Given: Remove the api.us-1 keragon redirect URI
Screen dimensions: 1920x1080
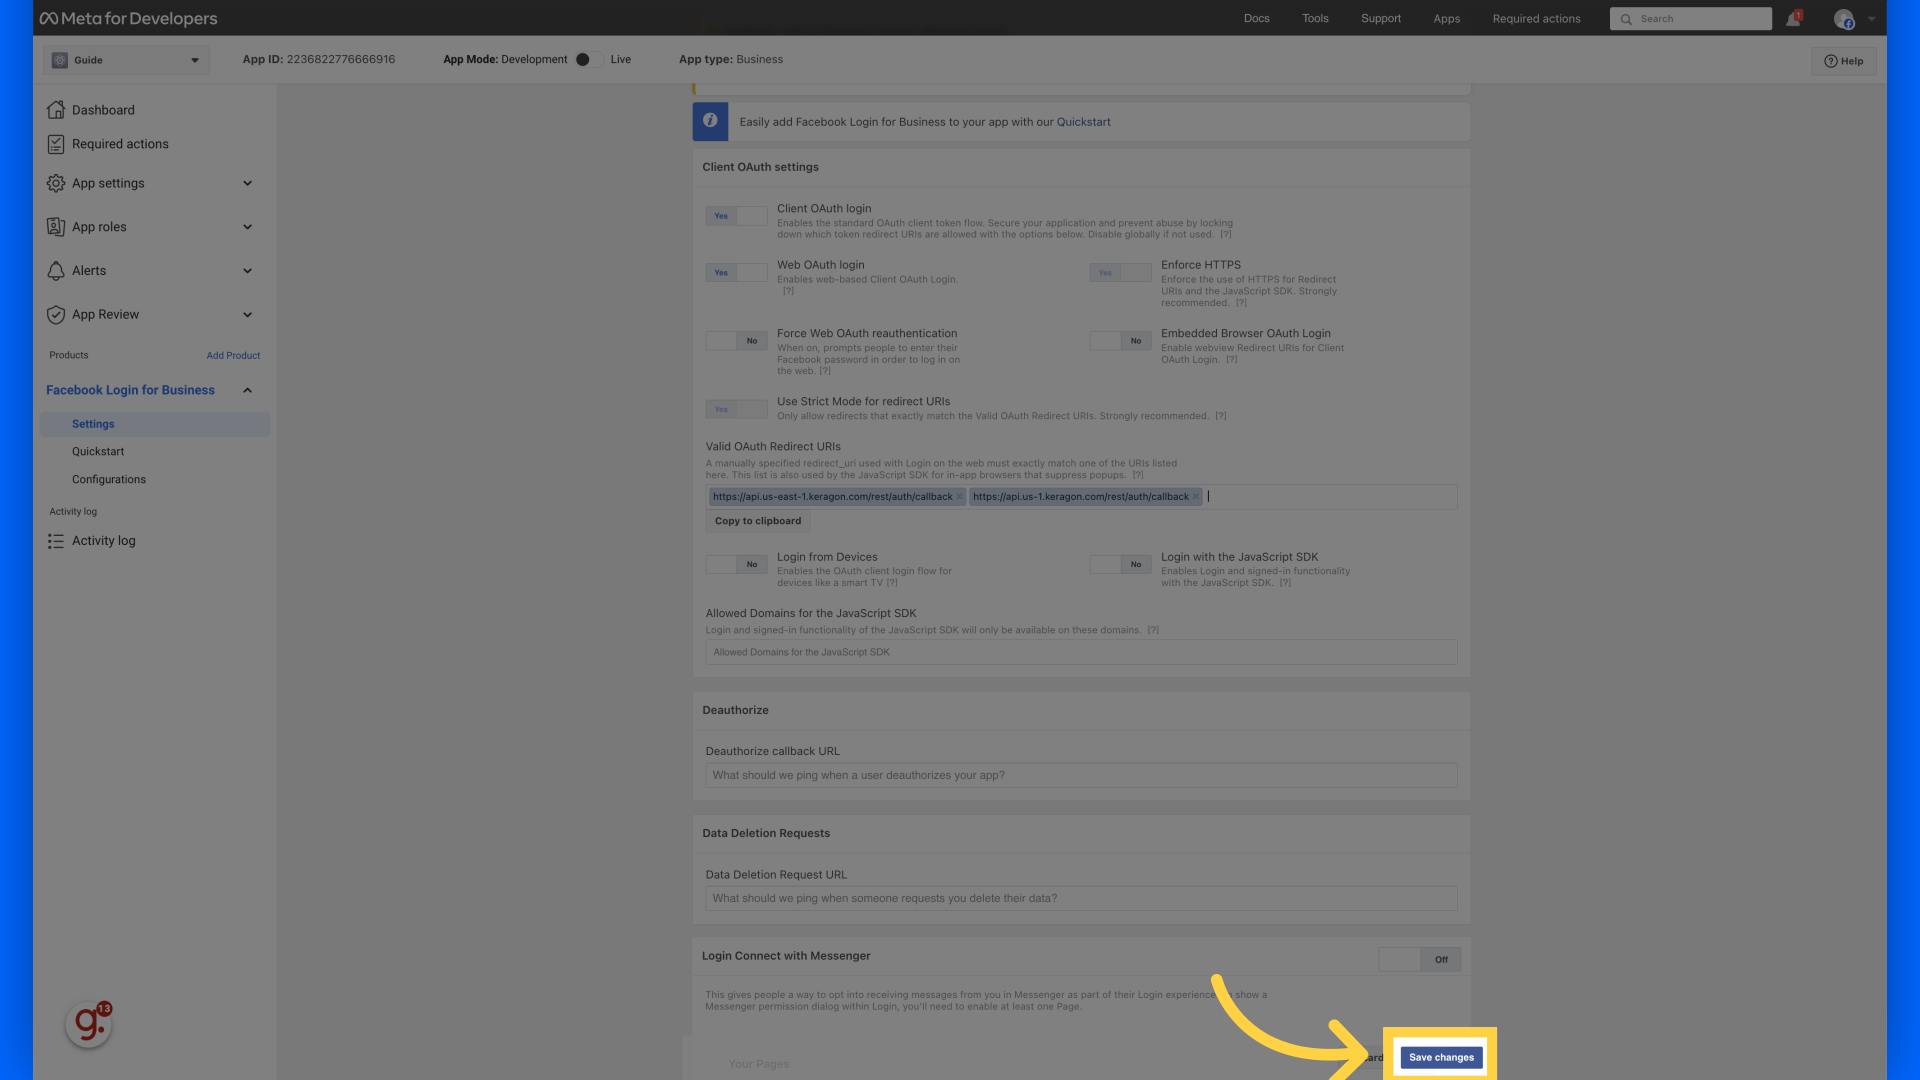Looking at the screenshot, I should [x=1195, y=497].
